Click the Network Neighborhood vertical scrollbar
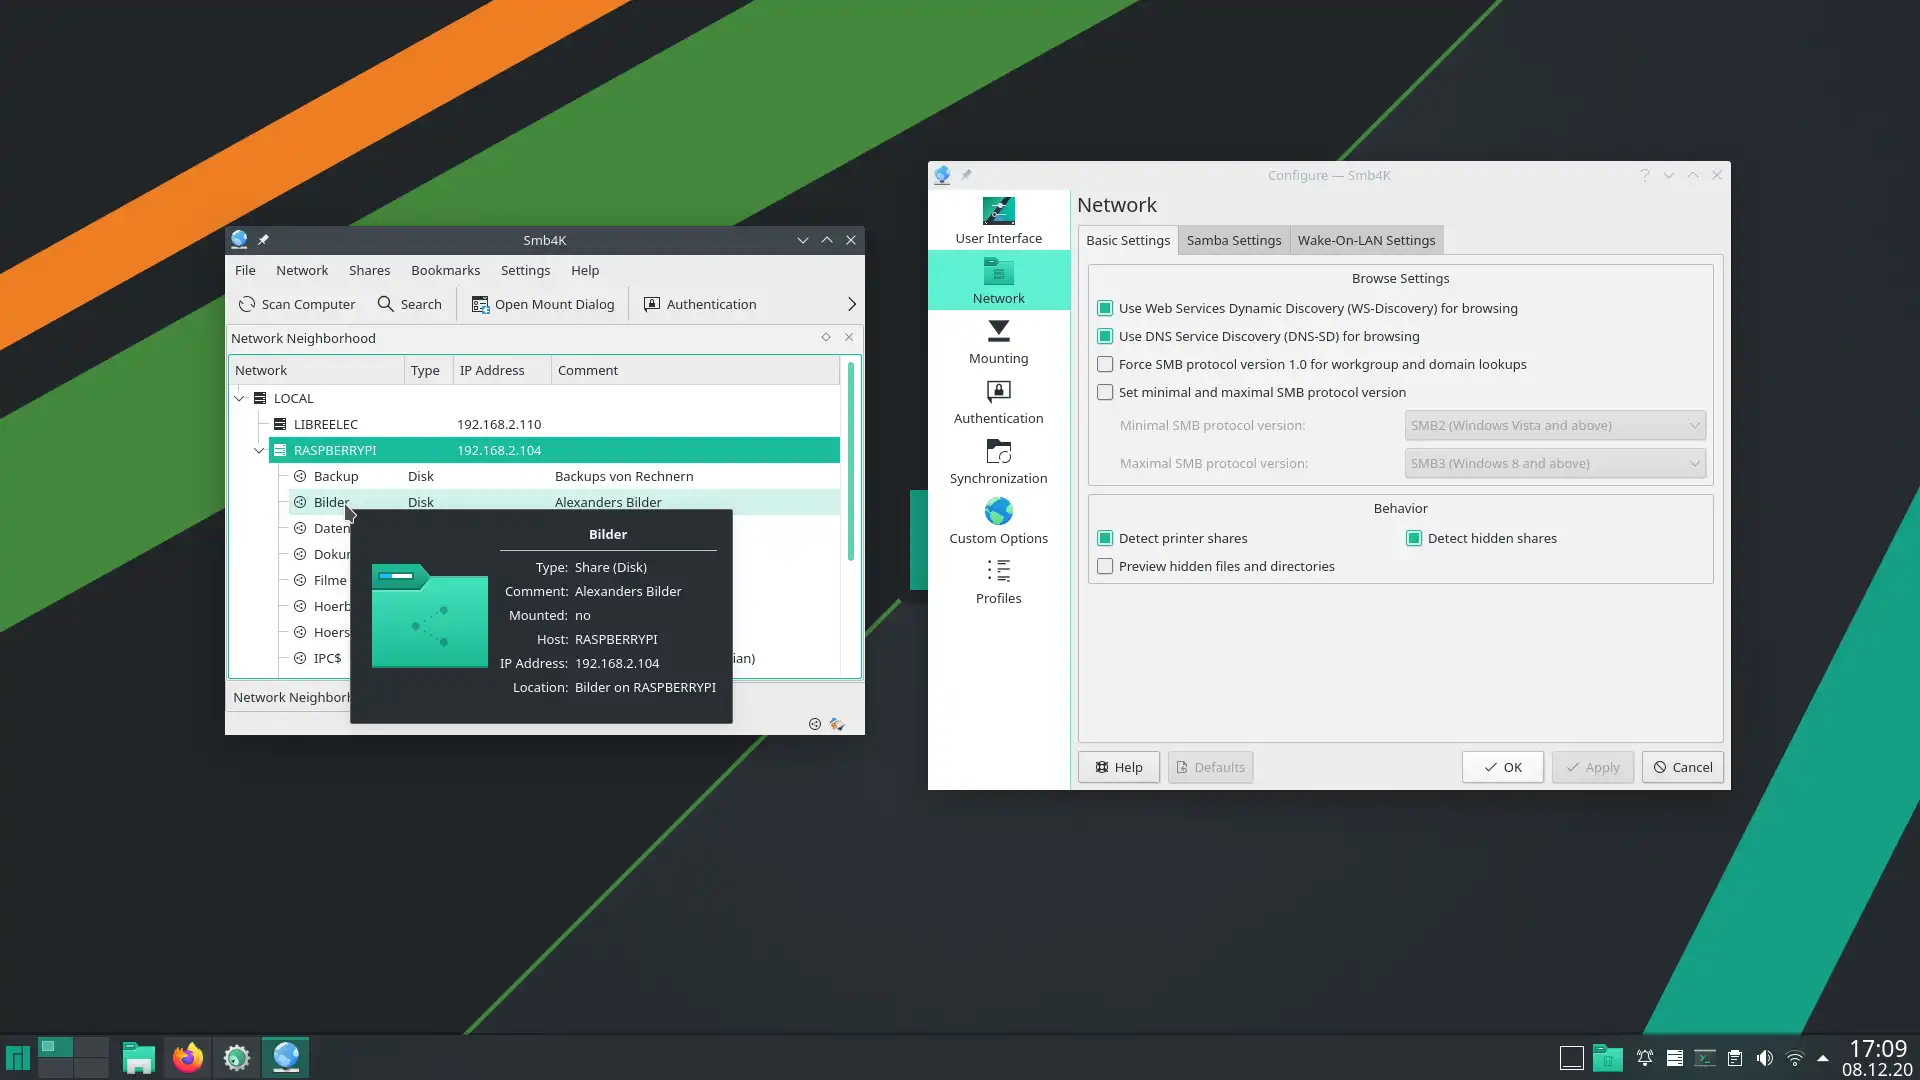The width and height of the screenshot is (1920, 1080). tap(851, 460)
